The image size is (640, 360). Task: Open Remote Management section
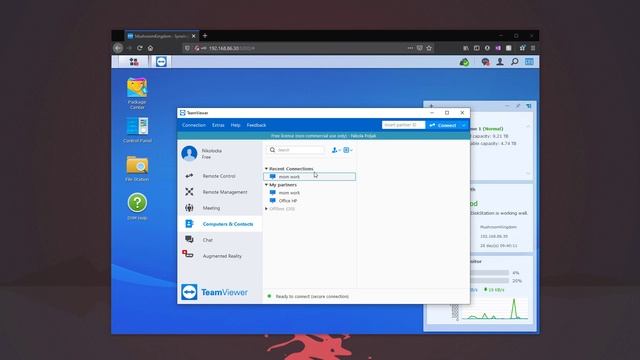click(x=219, y=192)
